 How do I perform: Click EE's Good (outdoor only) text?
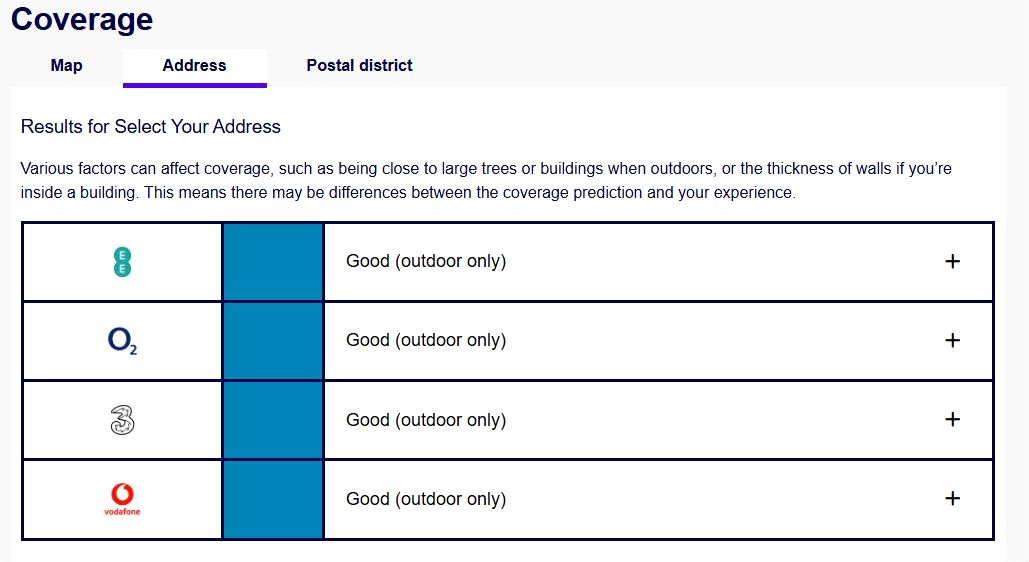coord(426,261)
